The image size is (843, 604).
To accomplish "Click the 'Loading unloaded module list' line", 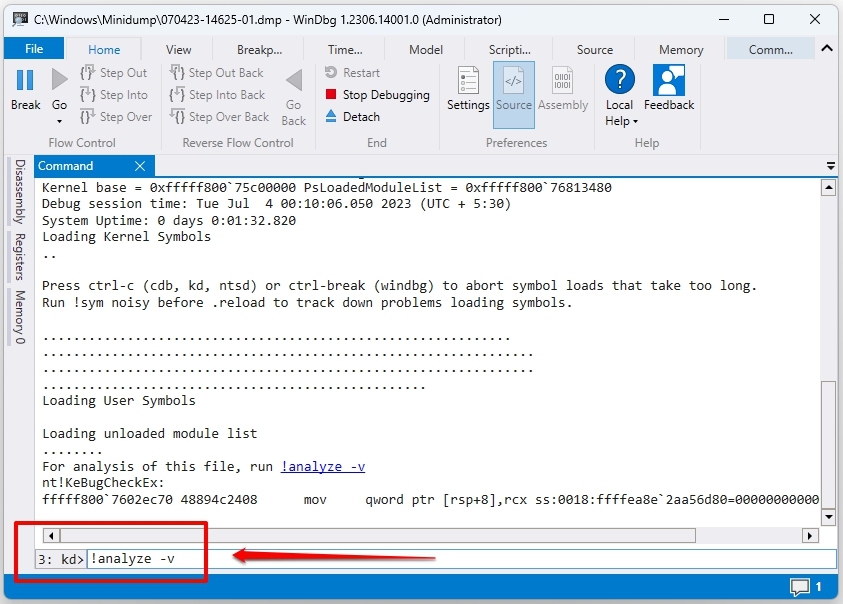I will pos(149,434).
